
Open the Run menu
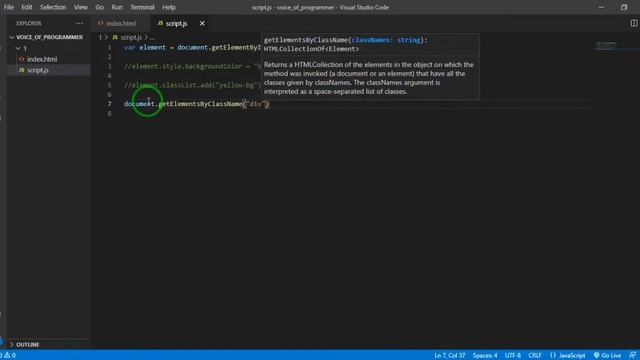(x=117, y=7)
